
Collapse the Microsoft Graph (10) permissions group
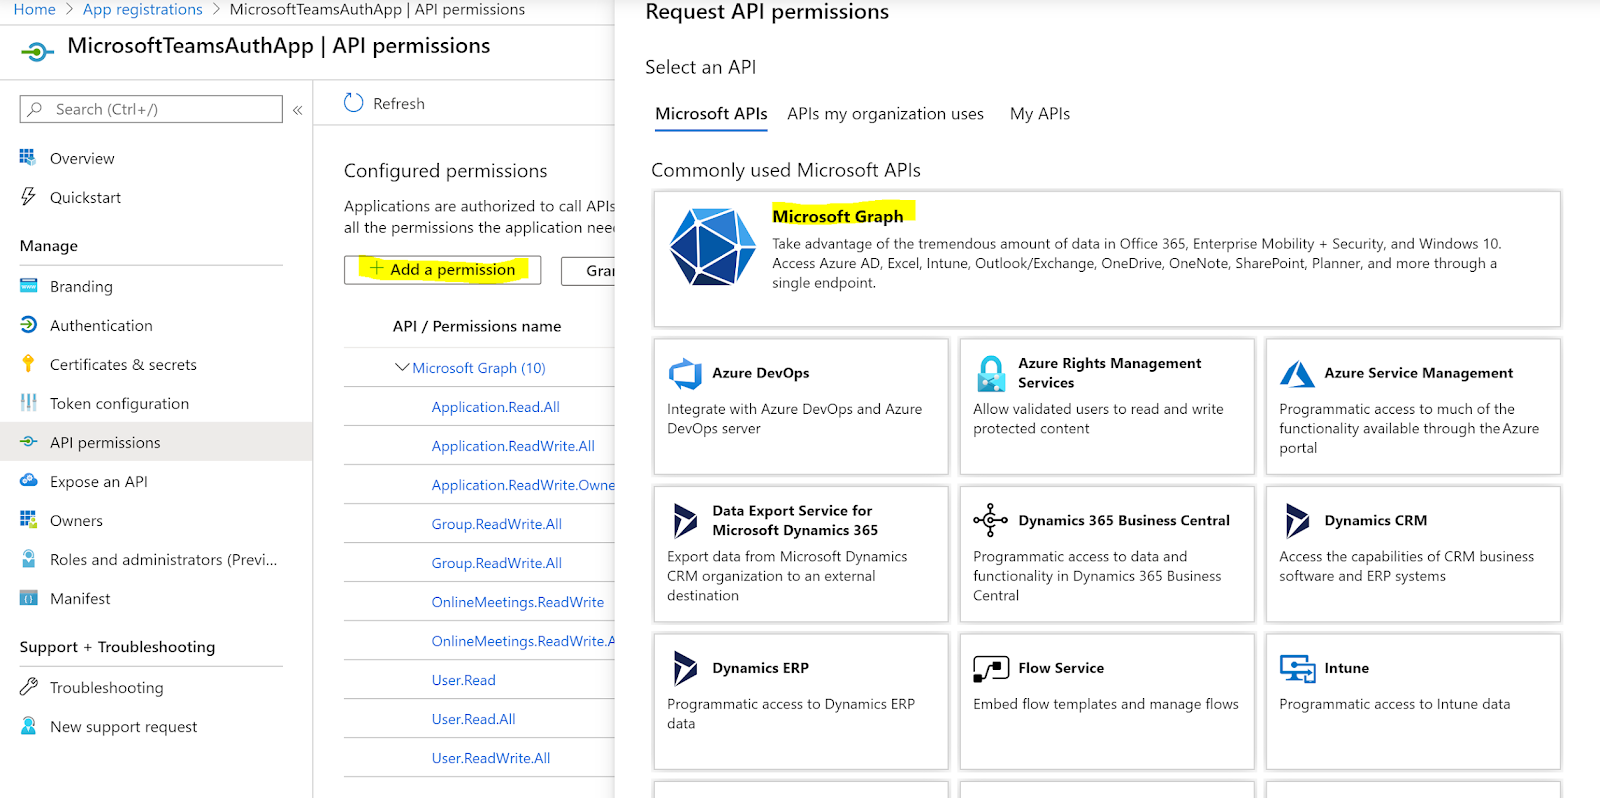[x=401, y=368]
